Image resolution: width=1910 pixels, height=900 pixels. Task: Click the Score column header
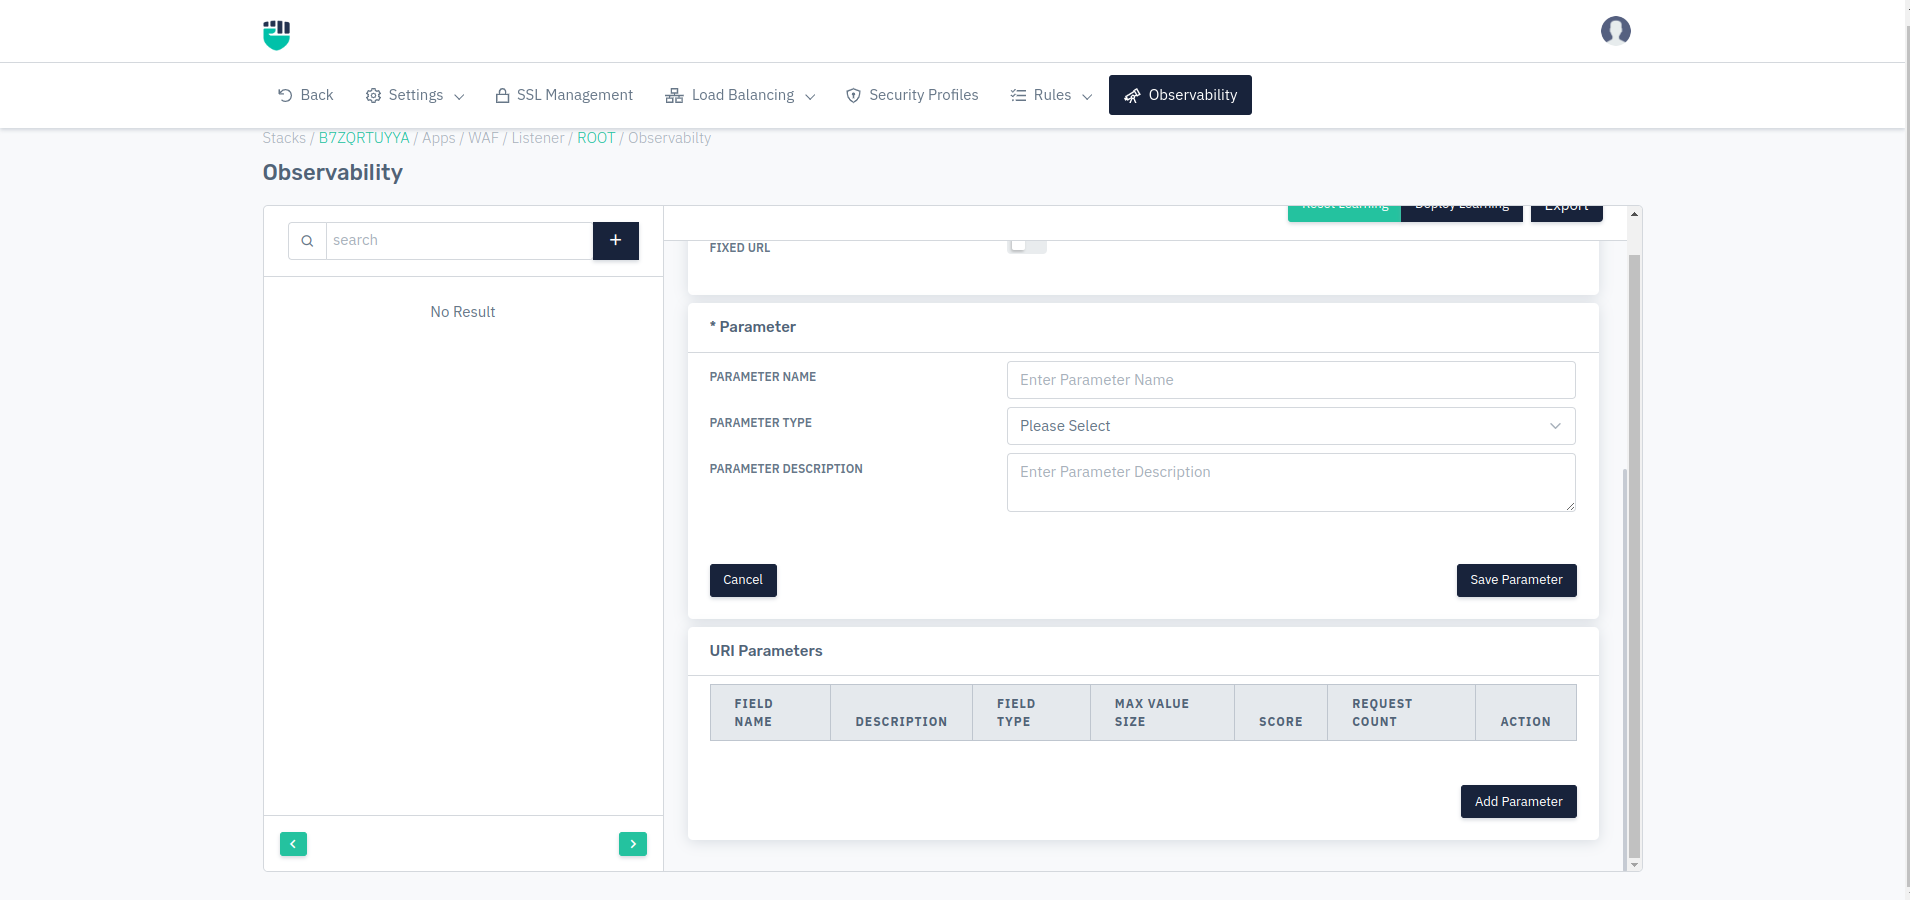[x=1281, y=713]
